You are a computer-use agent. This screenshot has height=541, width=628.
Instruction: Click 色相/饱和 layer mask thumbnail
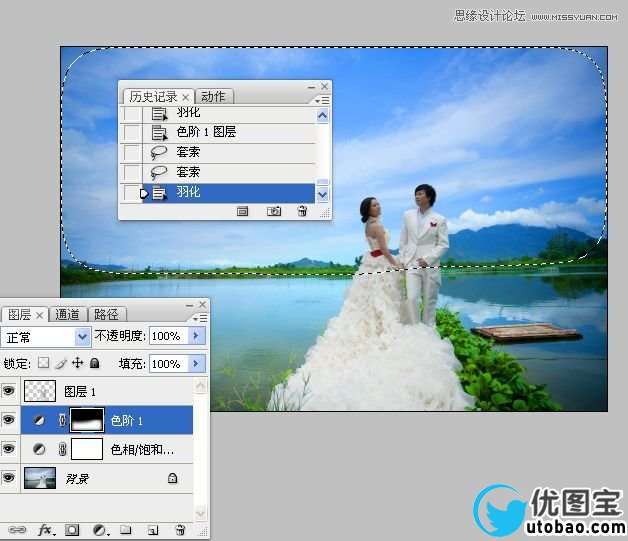[87, 449]
